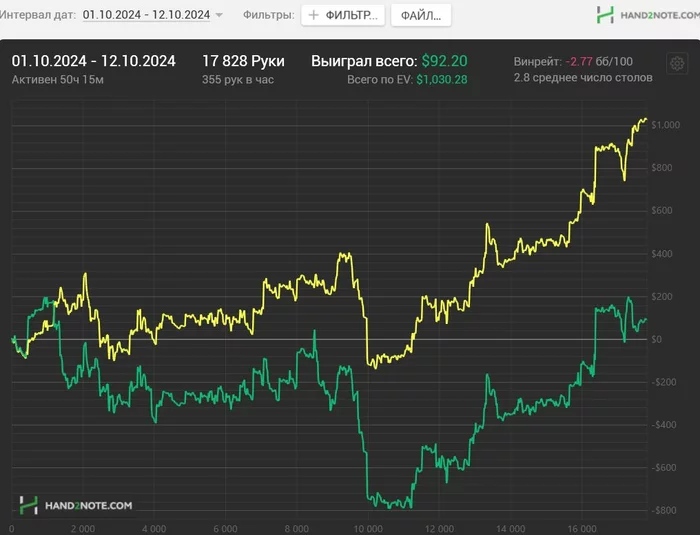
Task: Click the winrate '-2.77 бб/100' value
Action: pos(599,61)
